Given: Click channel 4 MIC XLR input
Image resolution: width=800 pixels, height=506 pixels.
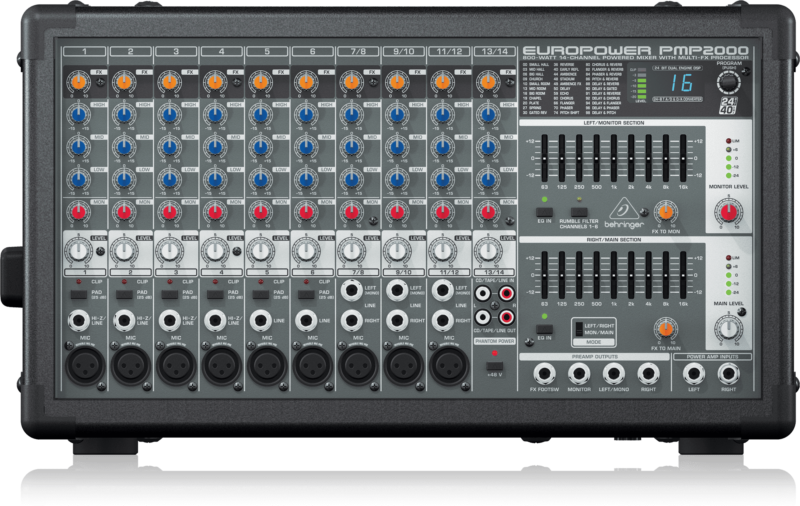Looking at the screenshot, I should 221,365.
